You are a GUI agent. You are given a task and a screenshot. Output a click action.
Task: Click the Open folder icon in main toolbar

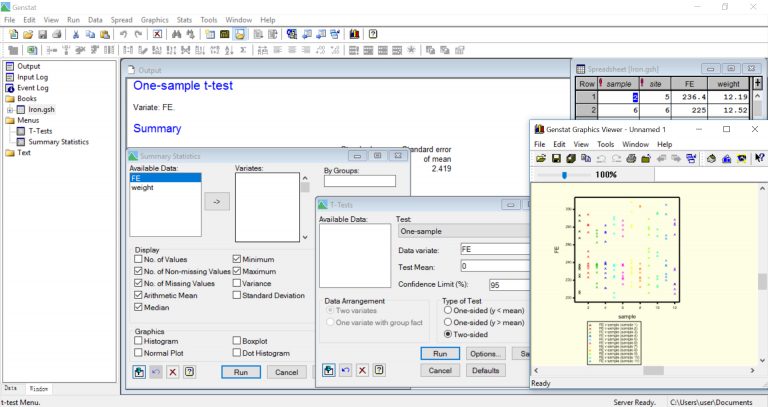(28, 34)
